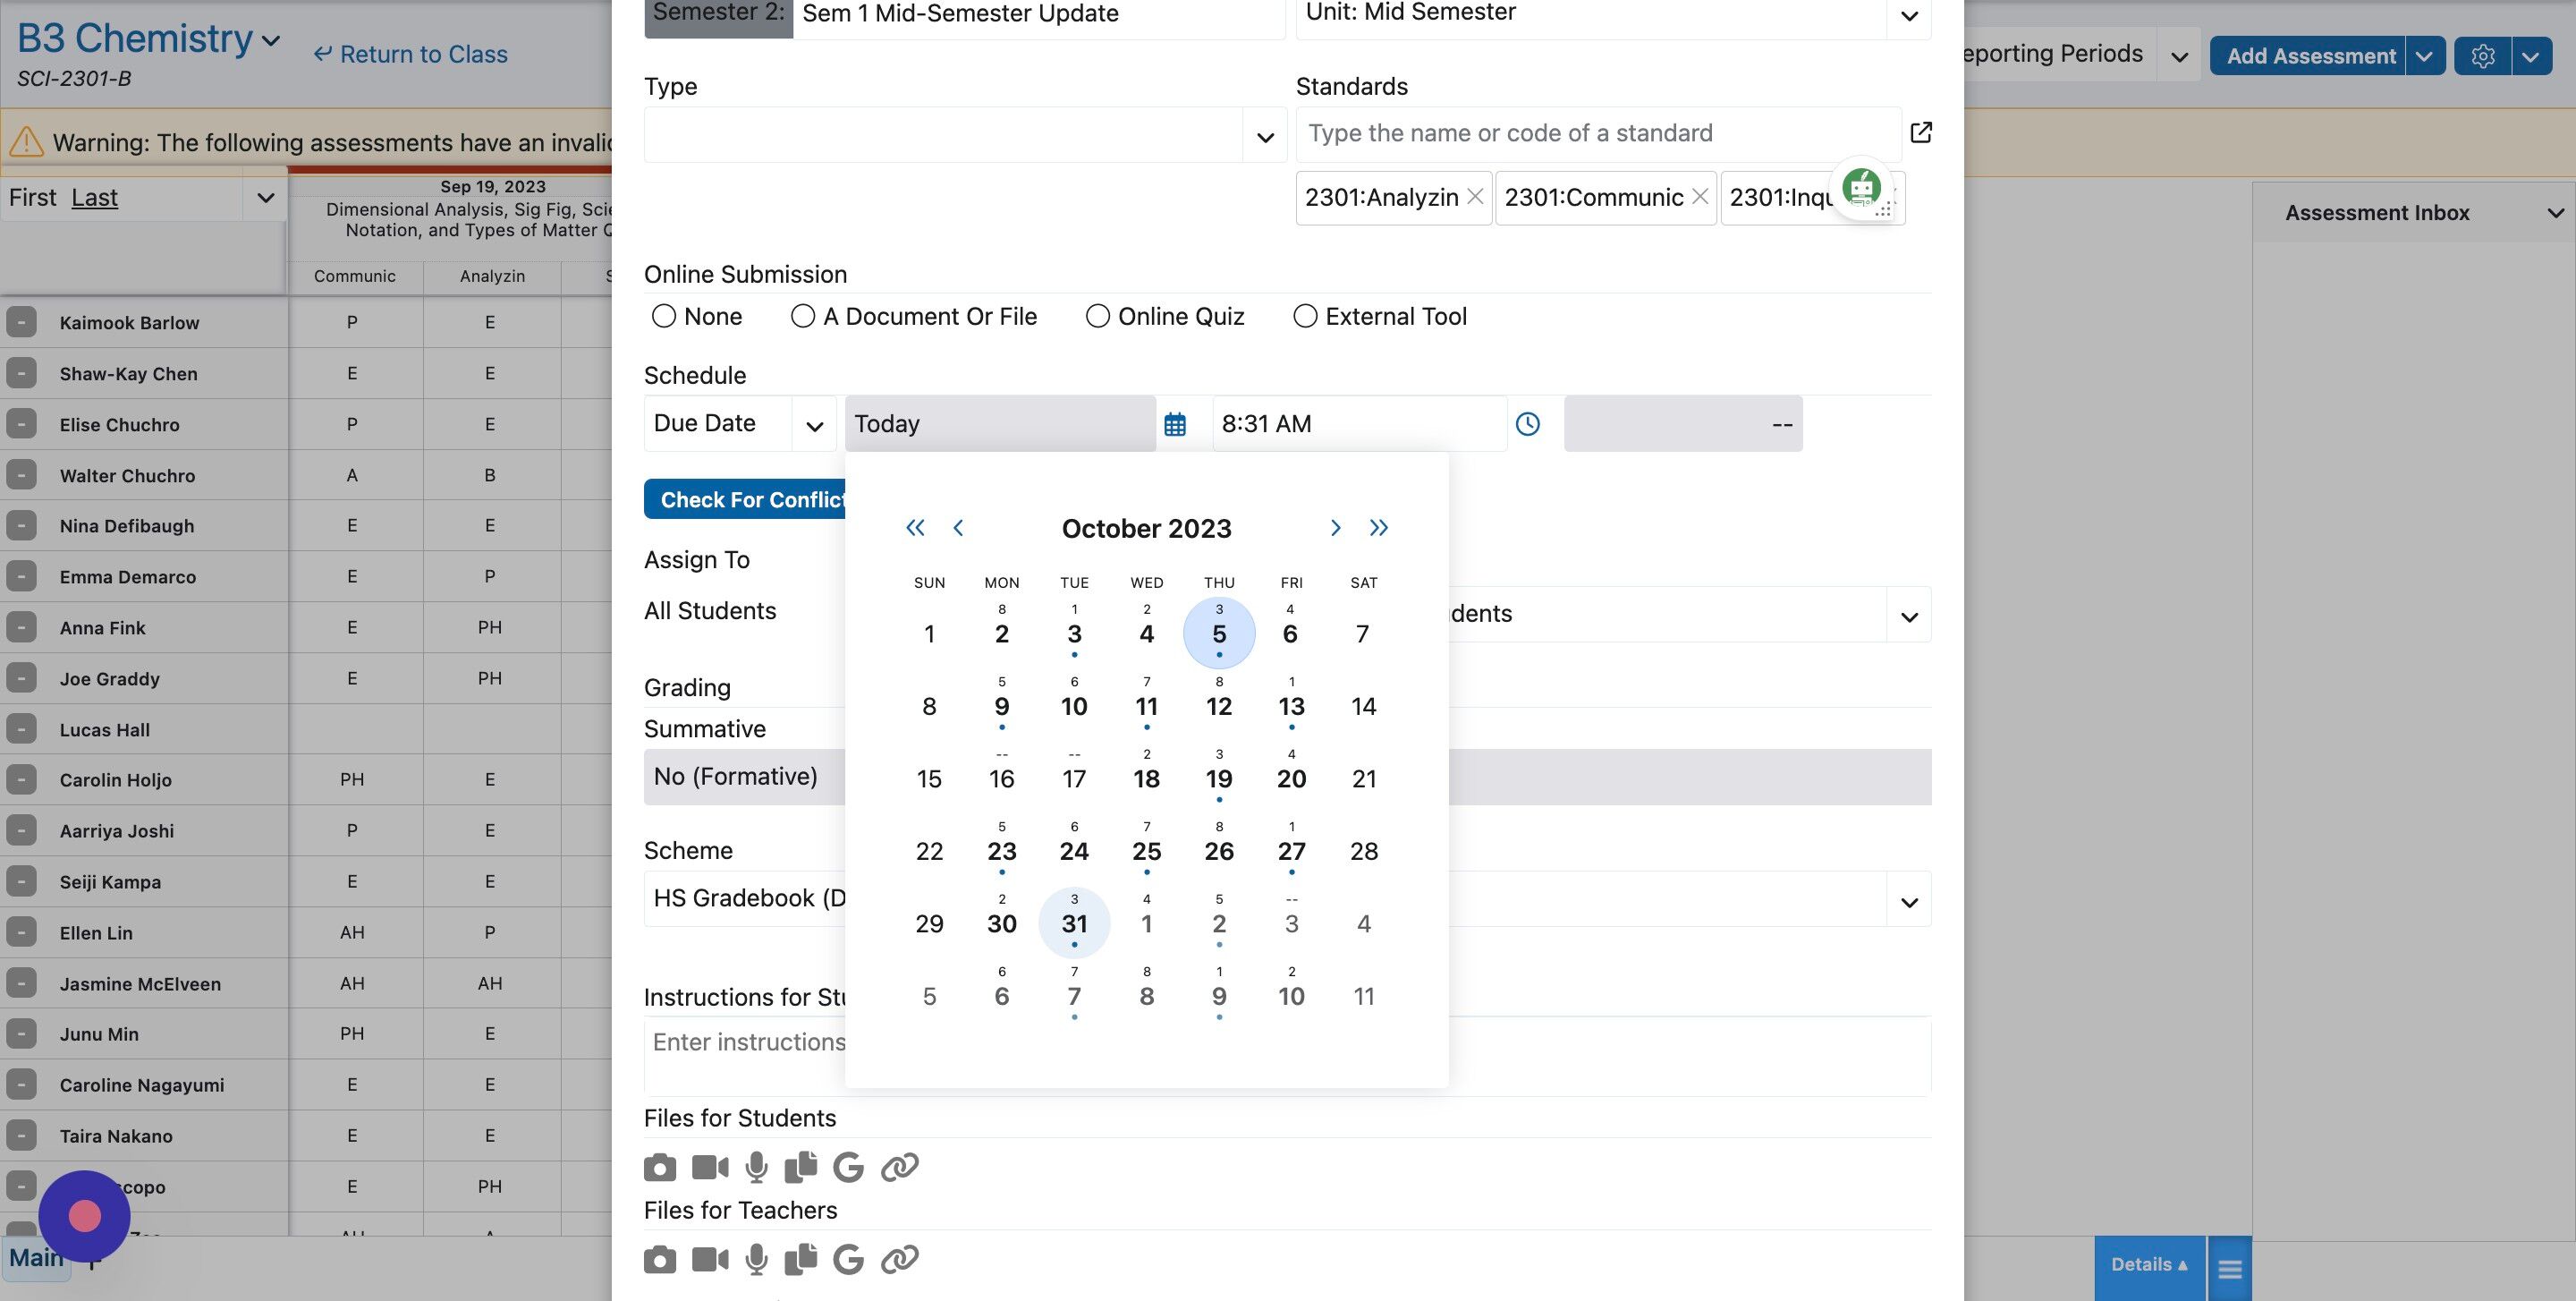Image resolution: width=2576 pixels, height=1301 pixels.
Task: Click the green robot assistant icon
Action: pos(1861,186)
